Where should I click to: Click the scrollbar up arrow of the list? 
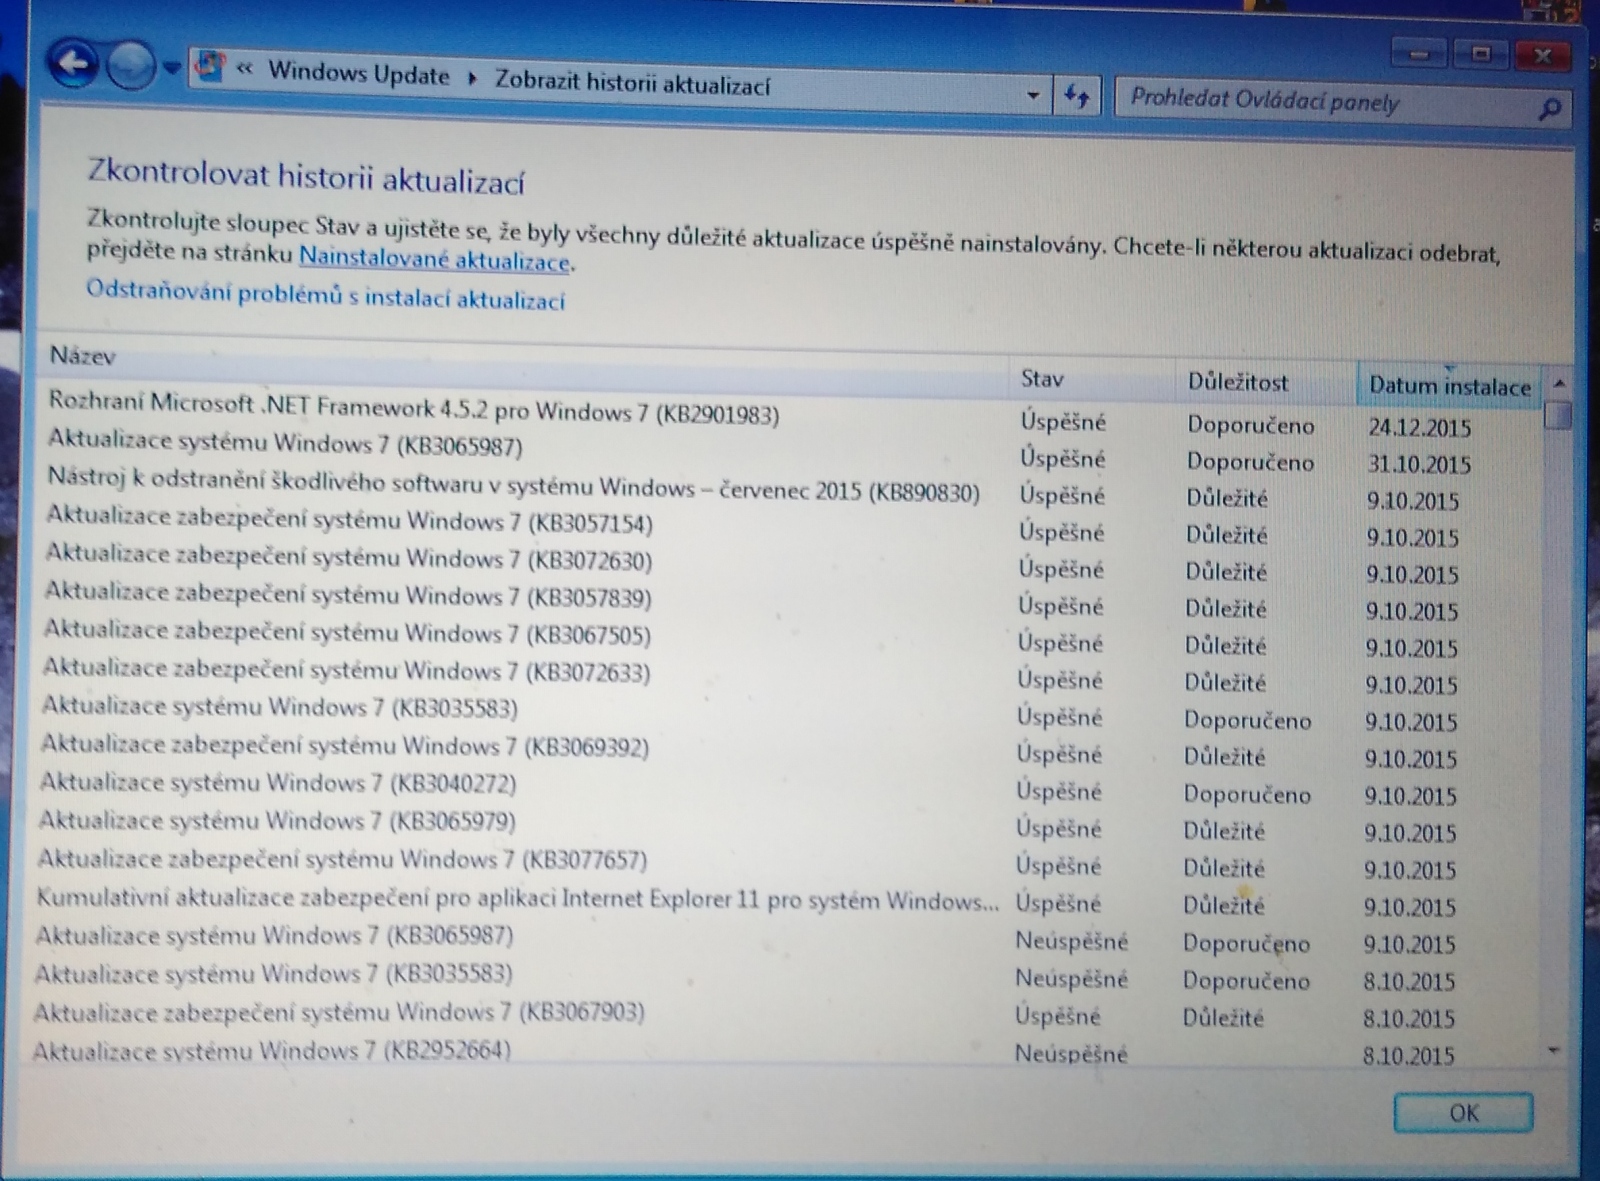1558,383
